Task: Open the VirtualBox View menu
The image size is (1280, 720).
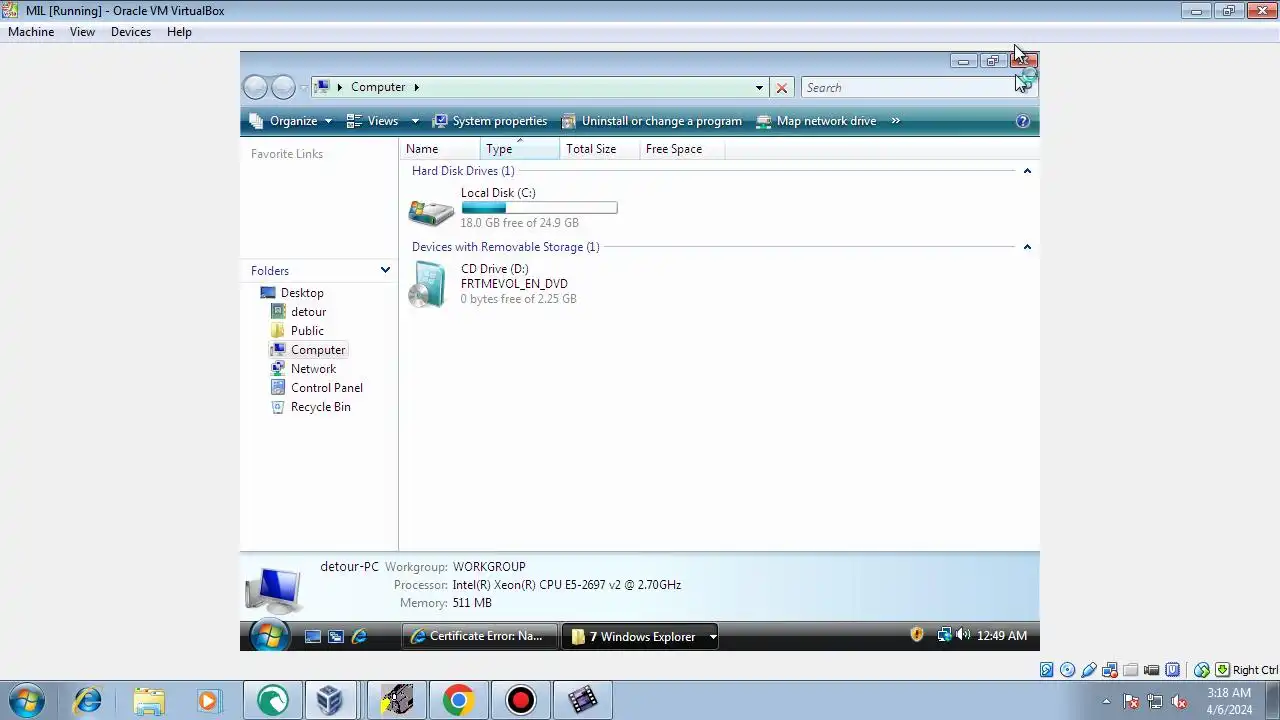Action: coord(82,32)
